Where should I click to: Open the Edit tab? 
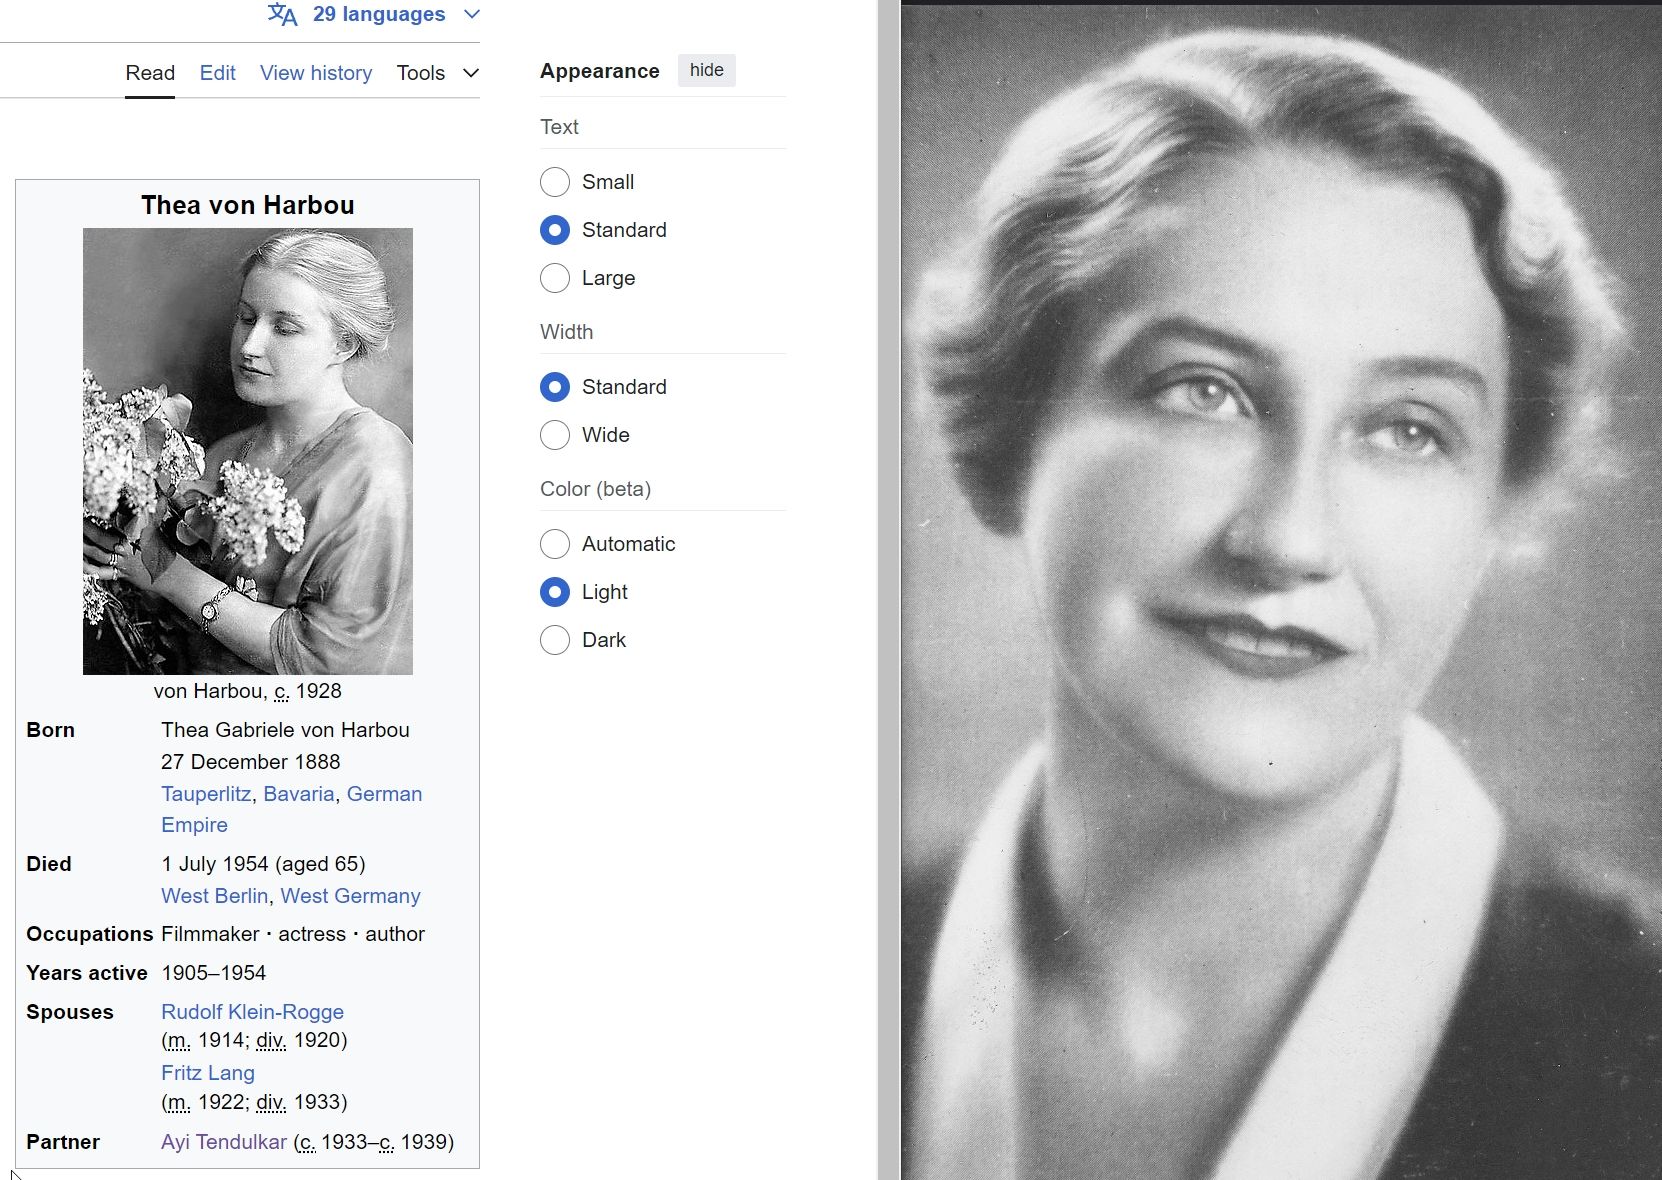coord(217,73)
